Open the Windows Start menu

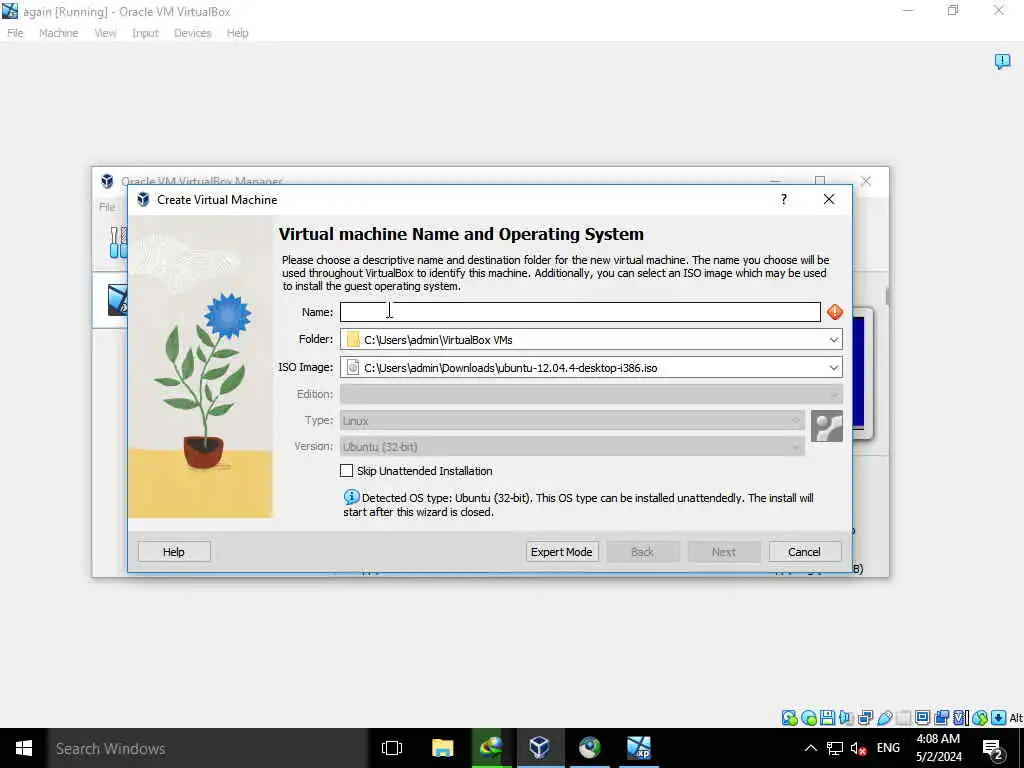[24, 748]
